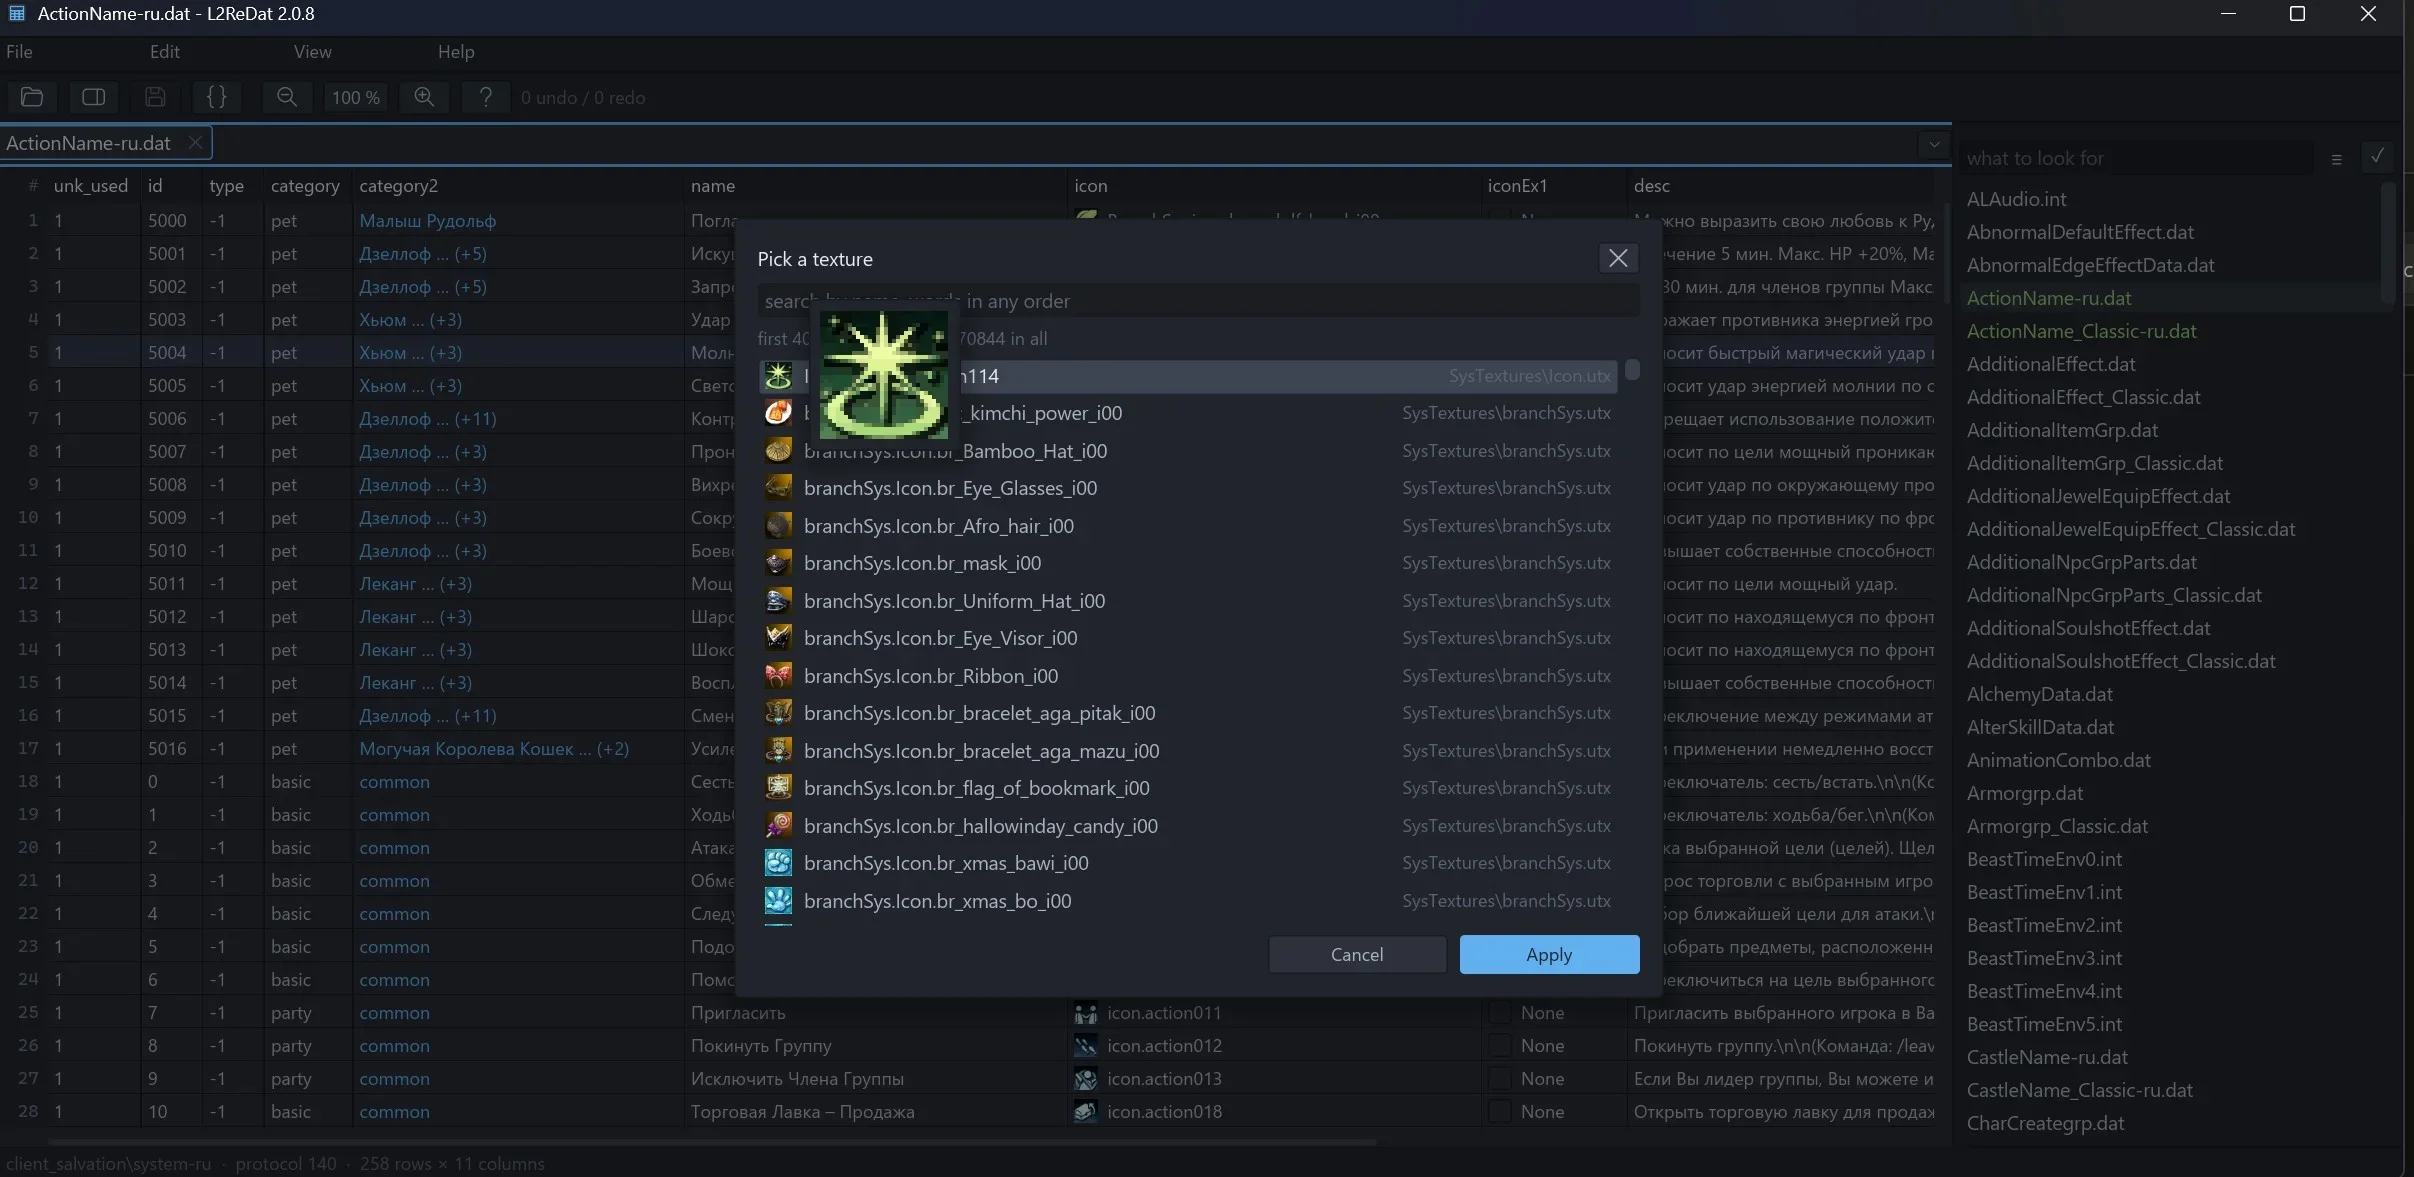The image size is (2414, 1177).
Task: Open the Help menu
Action: pos(456,51)
